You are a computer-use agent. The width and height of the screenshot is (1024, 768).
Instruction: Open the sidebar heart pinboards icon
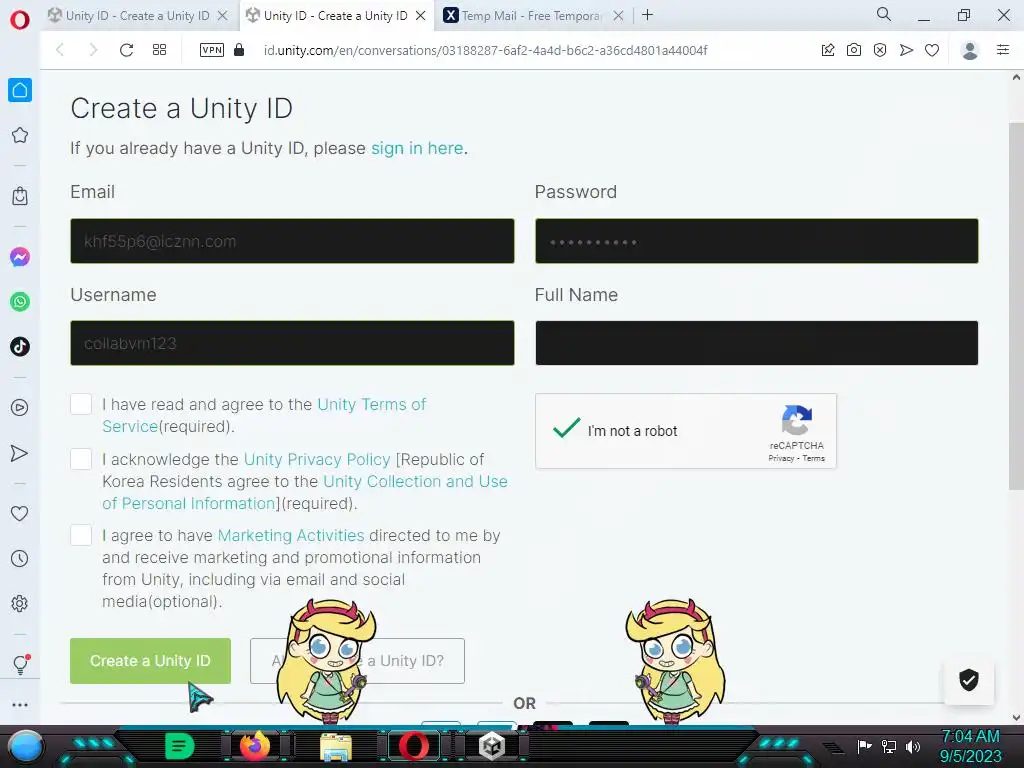tap(20, 513)
